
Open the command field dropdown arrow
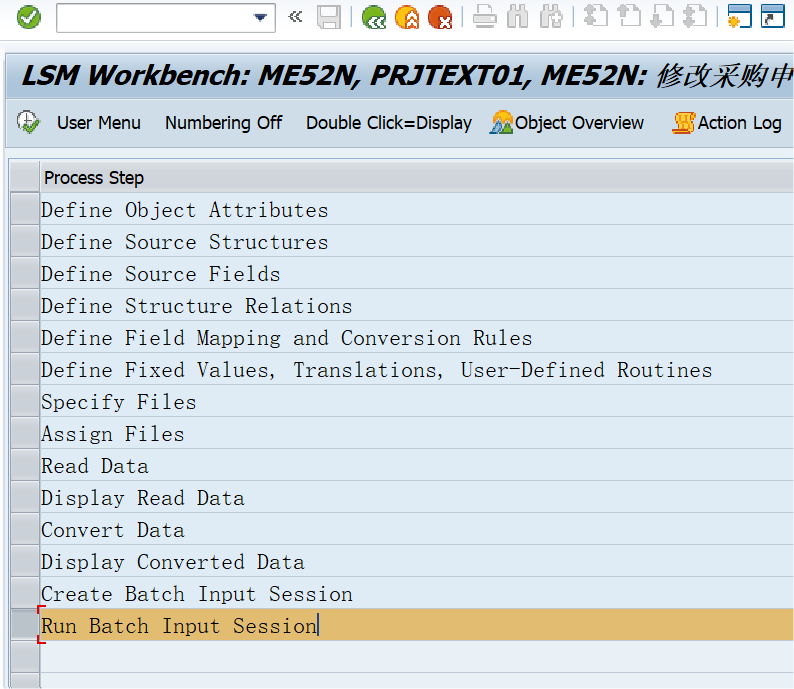click(260, 18)
